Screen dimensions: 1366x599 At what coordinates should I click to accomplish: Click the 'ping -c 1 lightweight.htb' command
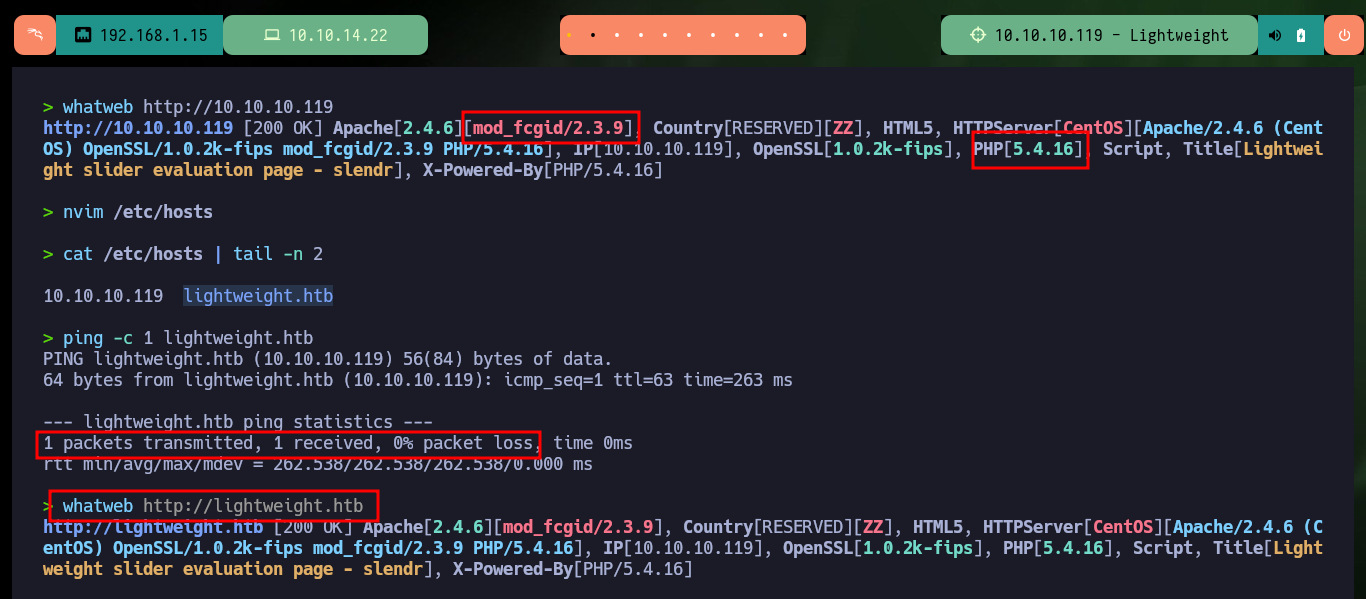[x=188, y=338]
